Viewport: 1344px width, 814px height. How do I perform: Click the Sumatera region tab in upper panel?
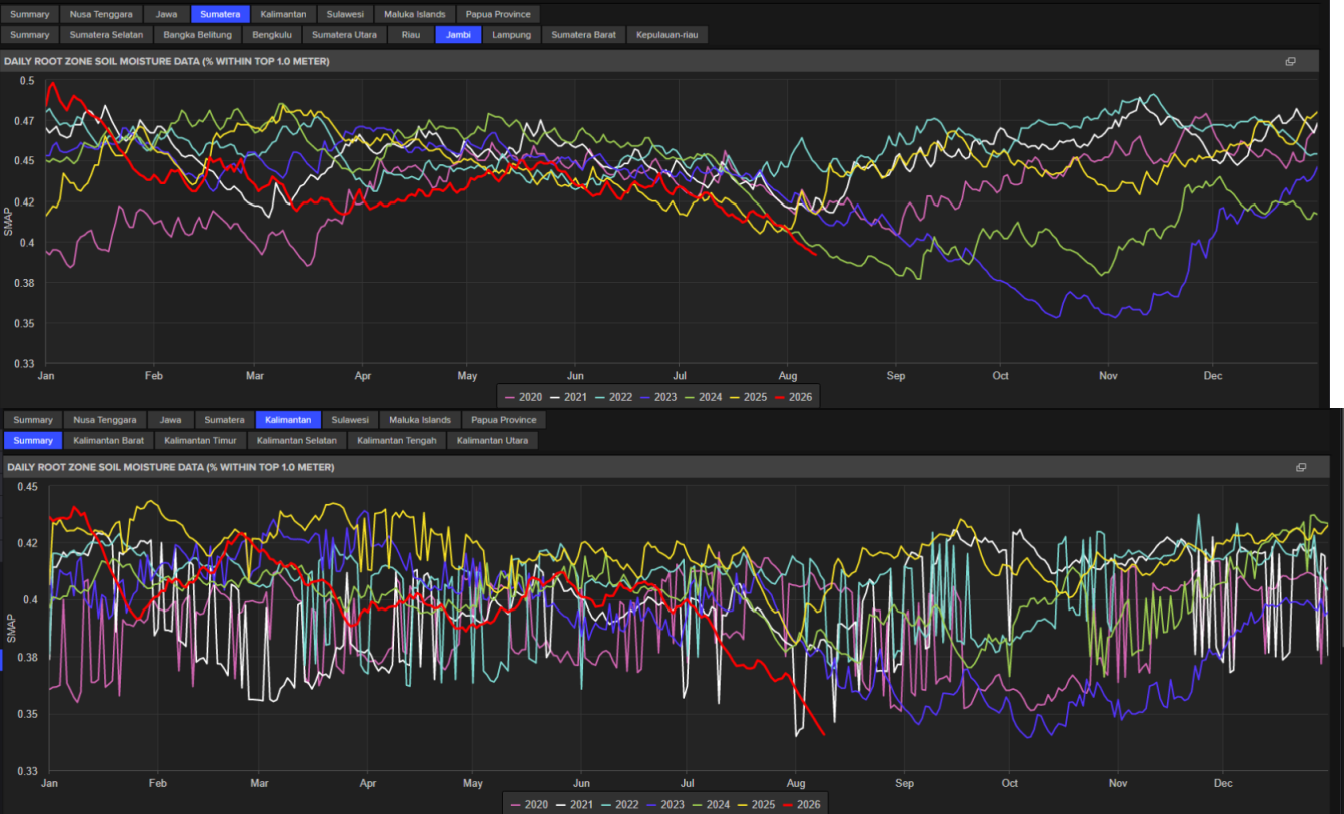(220, 14)
